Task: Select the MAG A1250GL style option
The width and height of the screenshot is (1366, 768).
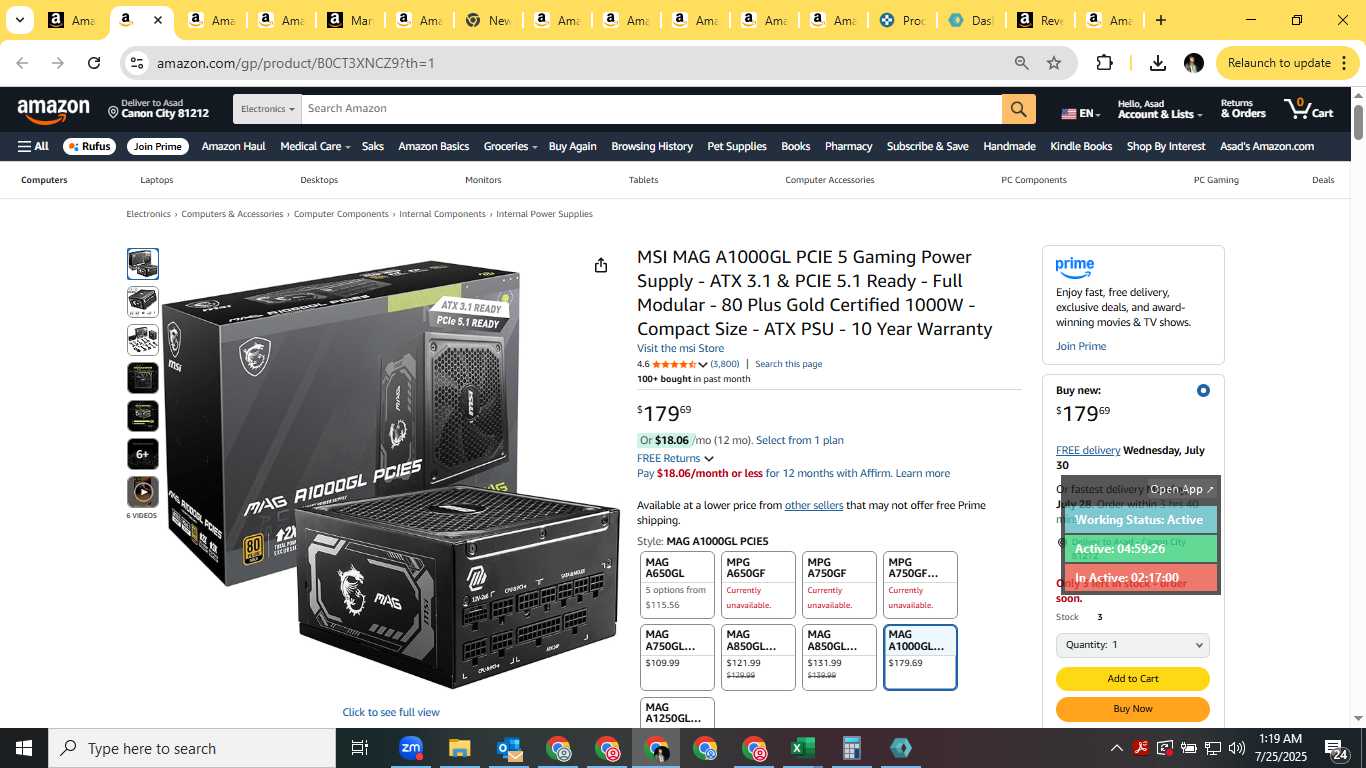Action: tap(677, 712)
